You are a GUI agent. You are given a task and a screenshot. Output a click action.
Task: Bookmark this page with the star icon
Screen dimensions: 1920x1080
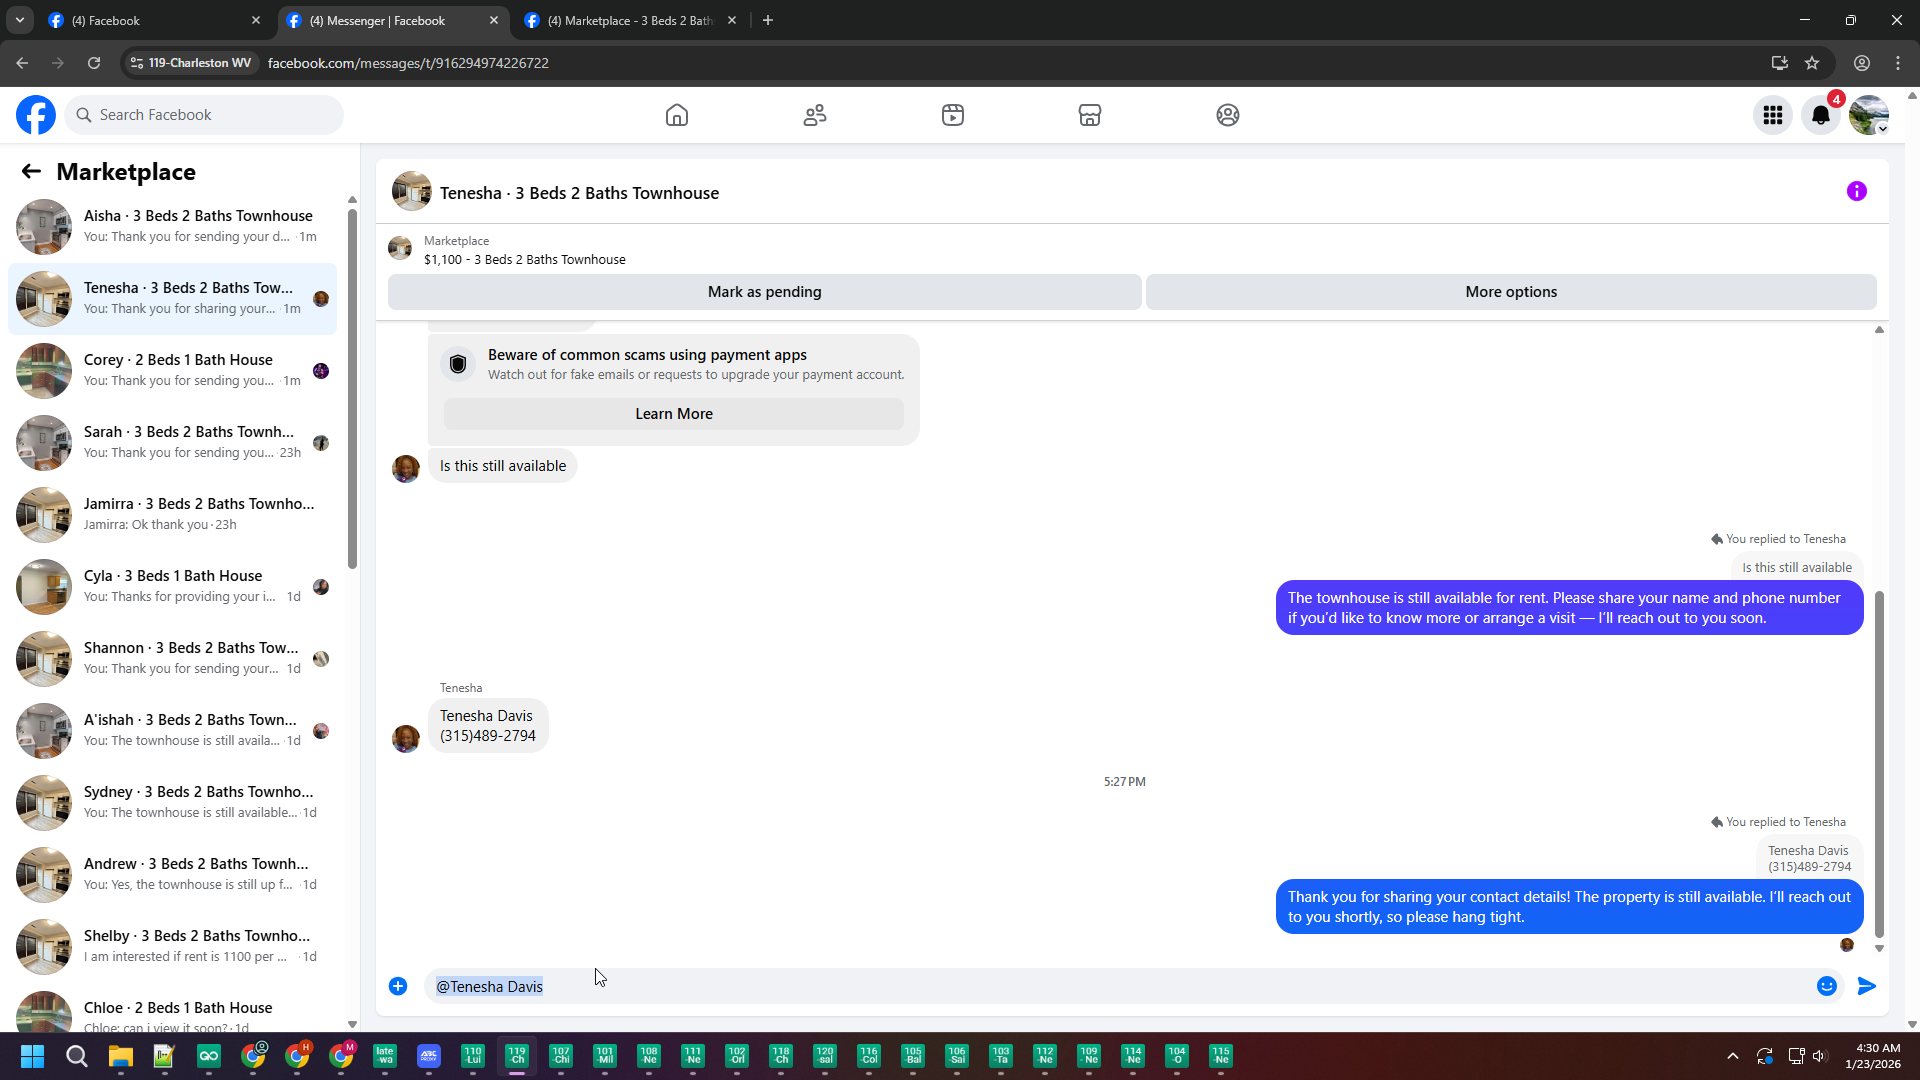point(1812,63)
